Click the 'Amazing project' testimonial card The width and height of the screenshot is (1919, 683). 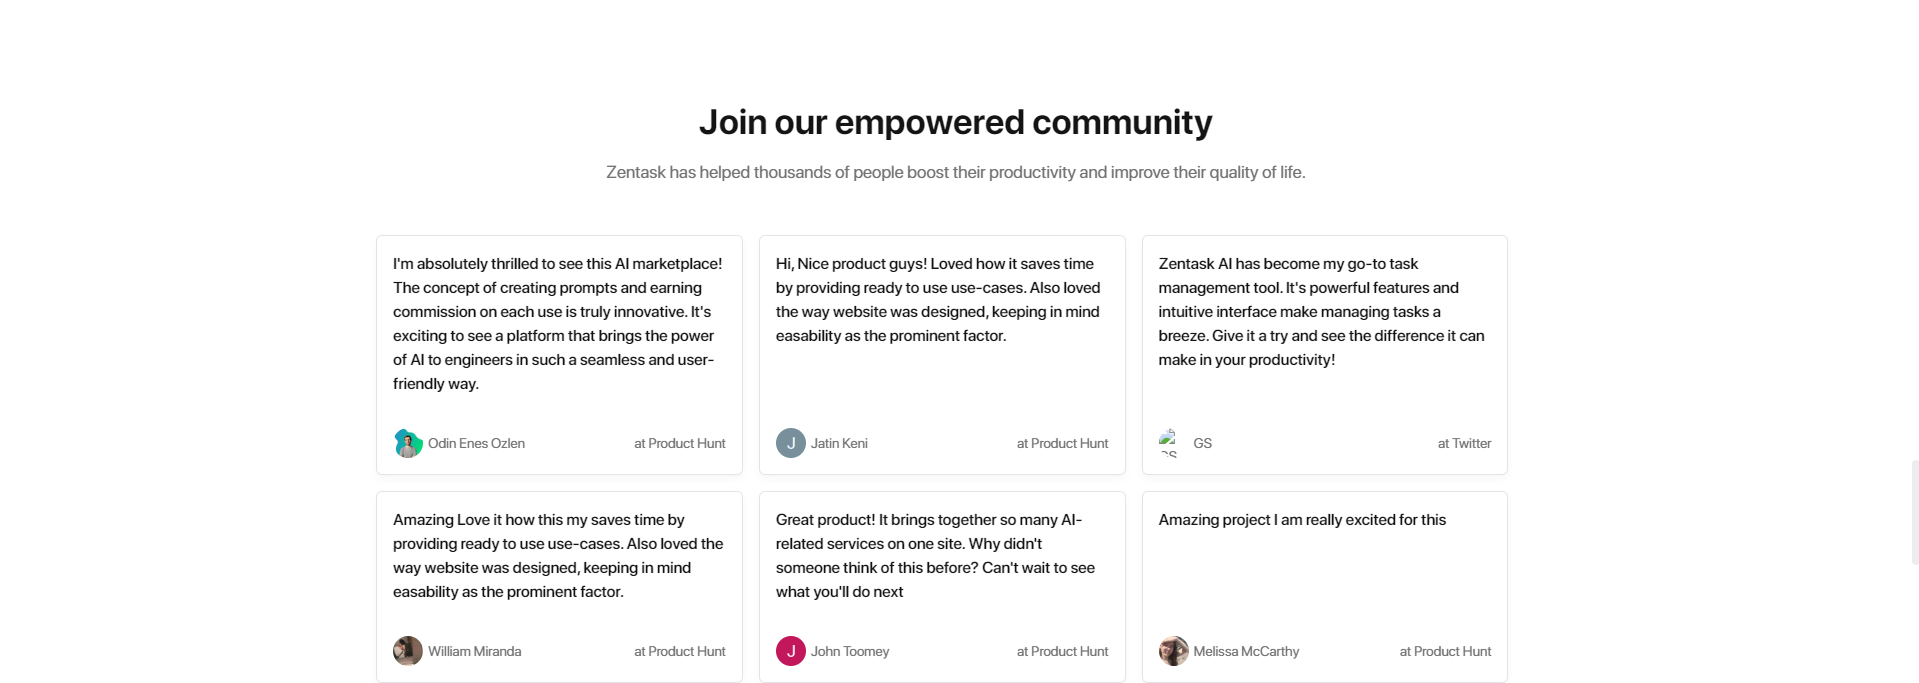pos(1324,587)
